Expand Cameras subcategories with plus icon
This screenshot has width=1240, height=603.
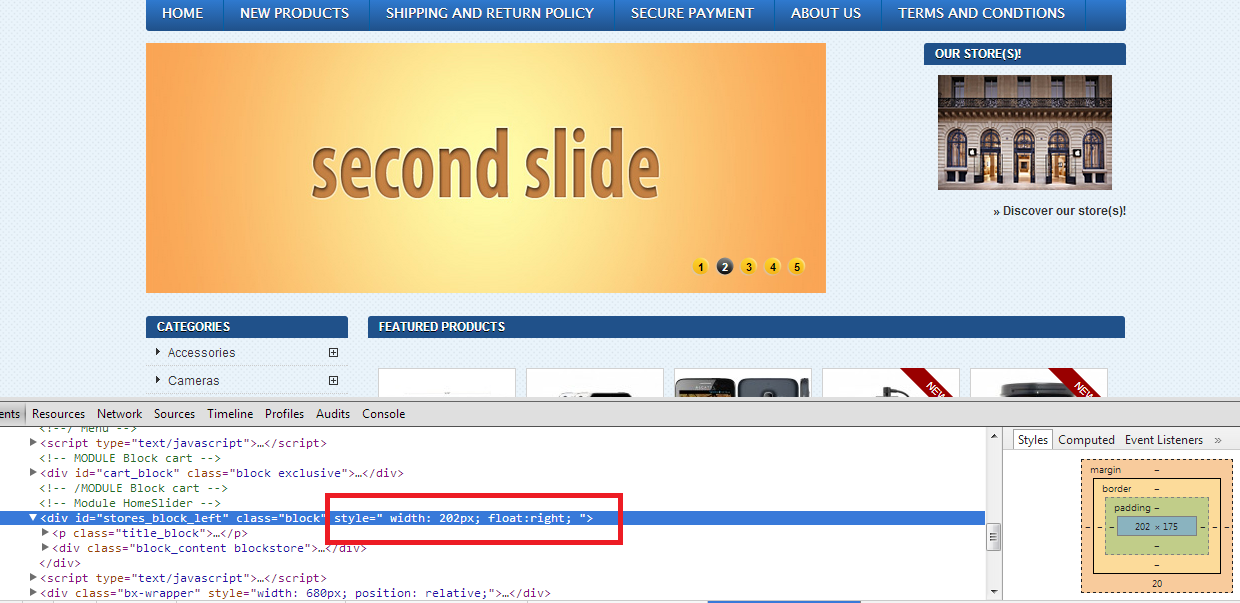coord(334,381)
